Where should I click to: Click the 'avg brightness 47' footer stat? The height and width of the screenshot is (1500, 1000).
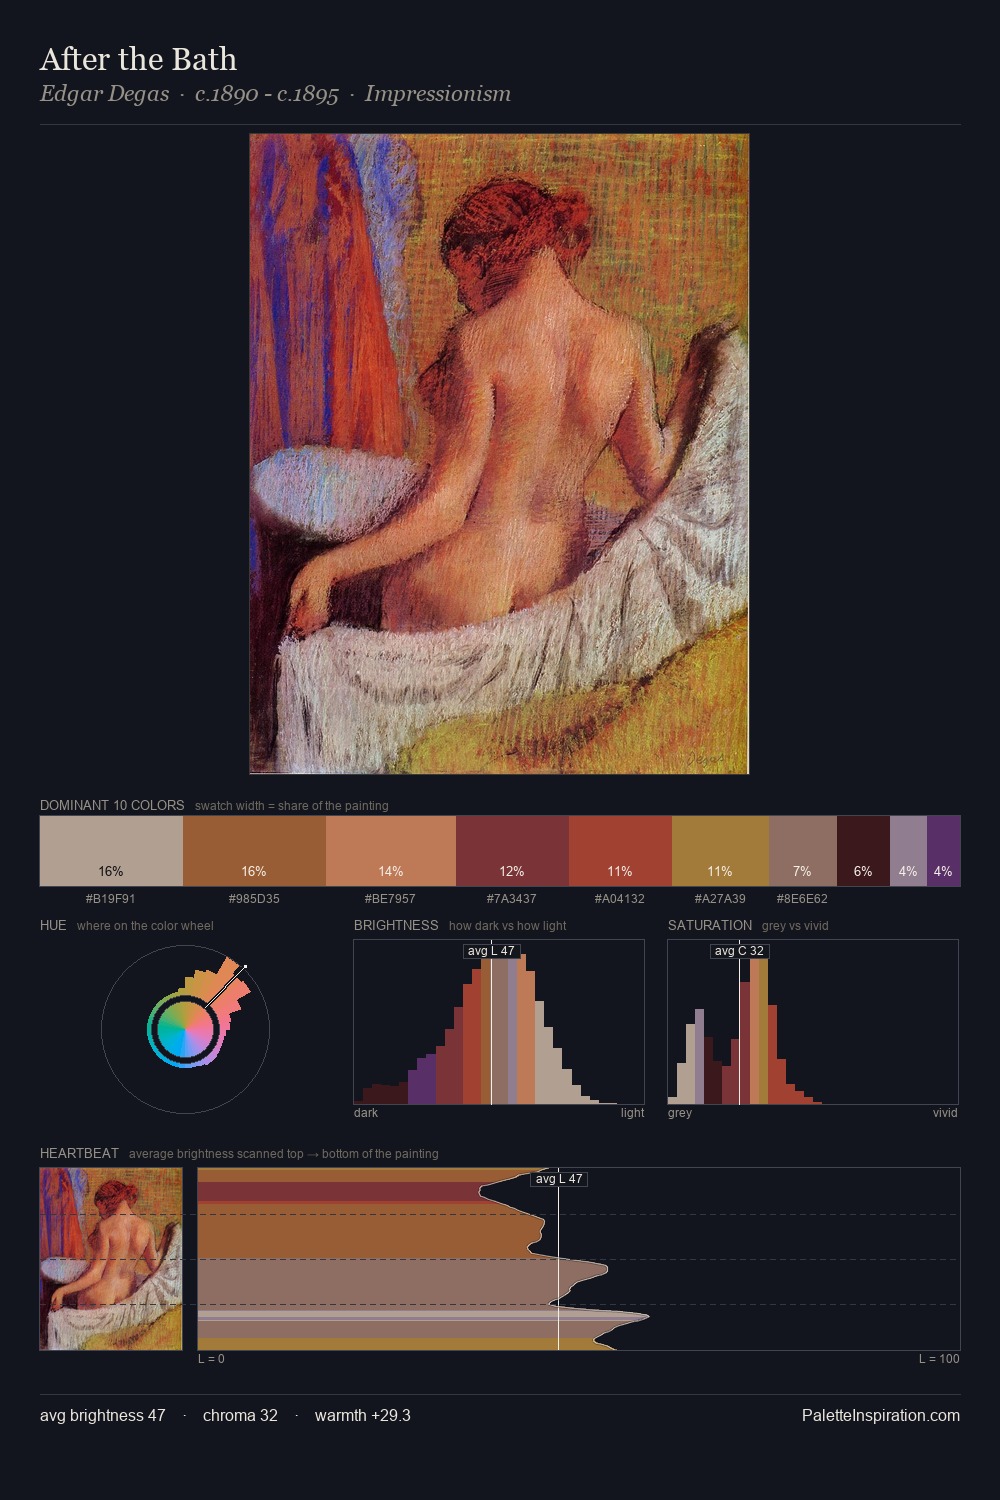[102, 1415]
